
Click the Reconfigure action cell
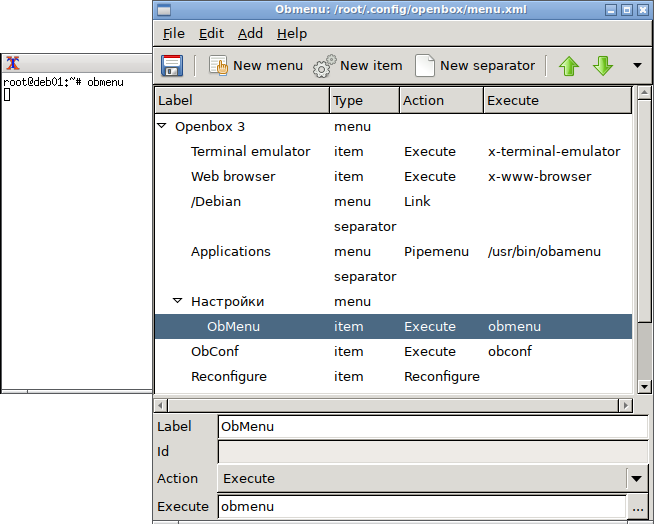[442, 377]
